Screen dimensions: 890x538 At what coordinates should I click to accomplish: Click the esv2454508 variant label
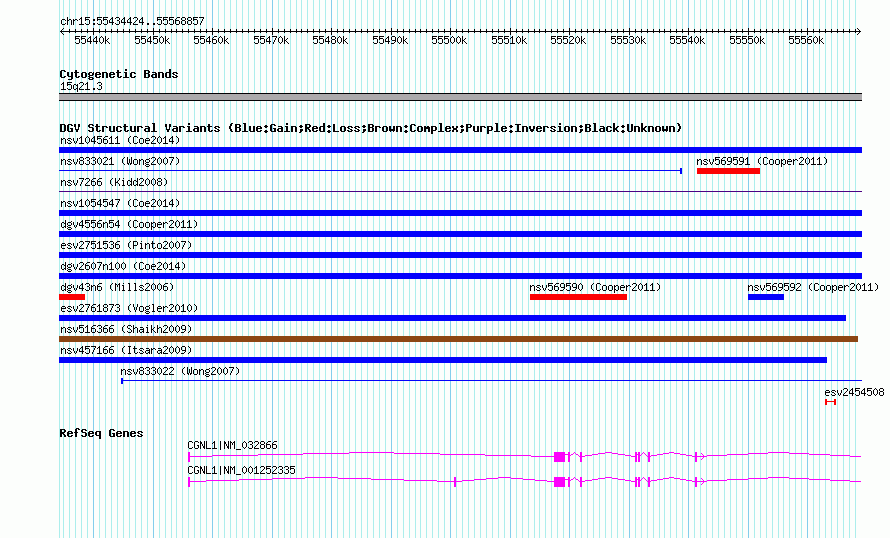(854, 392)
